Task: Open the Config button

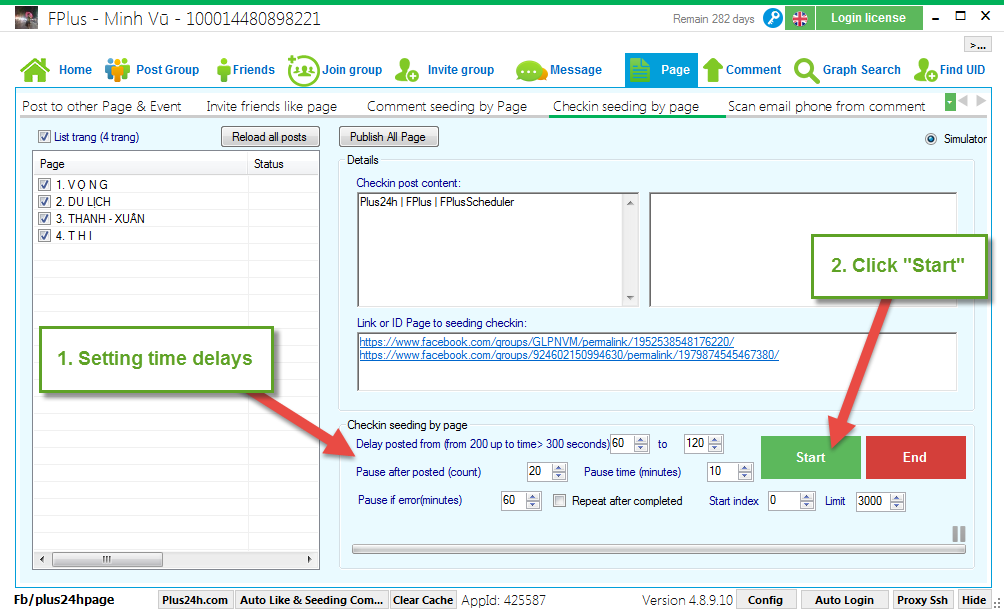Action: tap(765, 600)
